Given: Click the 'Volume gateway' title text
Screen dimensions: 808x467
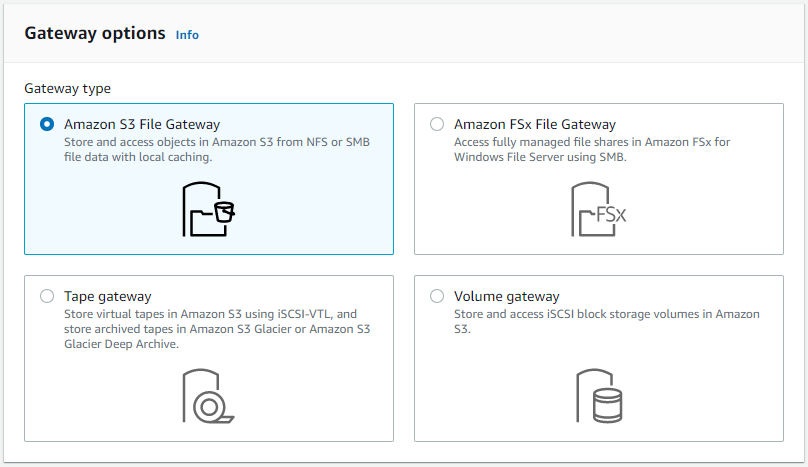Looking at the screenshot, I should pyautogui.click(x=507, y=296).
